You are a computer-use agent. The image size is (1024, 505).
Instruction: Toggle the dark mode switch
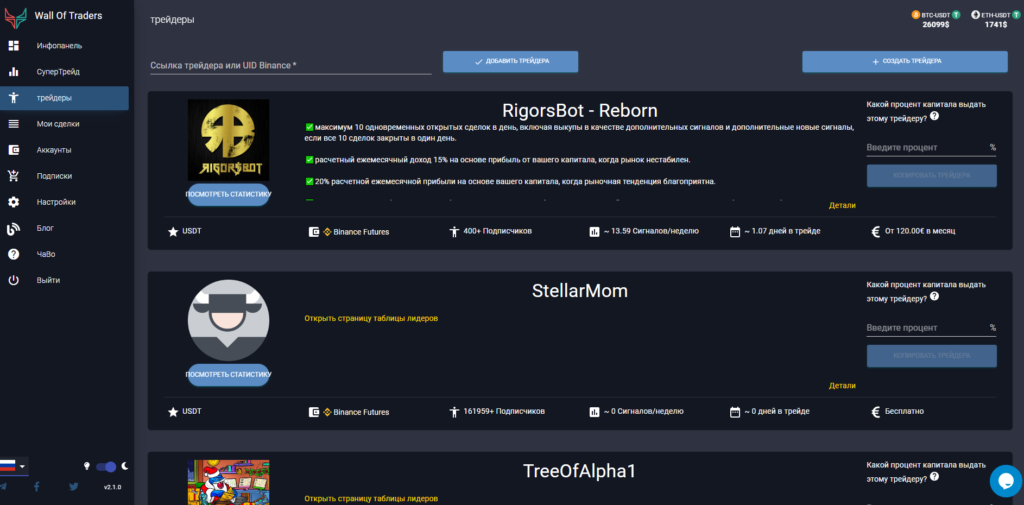(x=106, y=466)
